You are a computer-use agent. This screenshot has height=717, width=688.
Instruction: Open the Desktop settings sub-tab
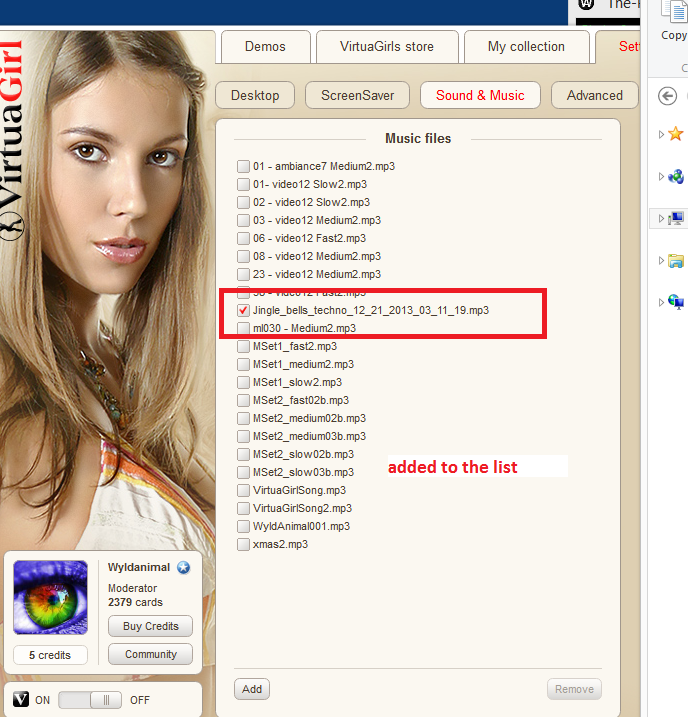255,95
